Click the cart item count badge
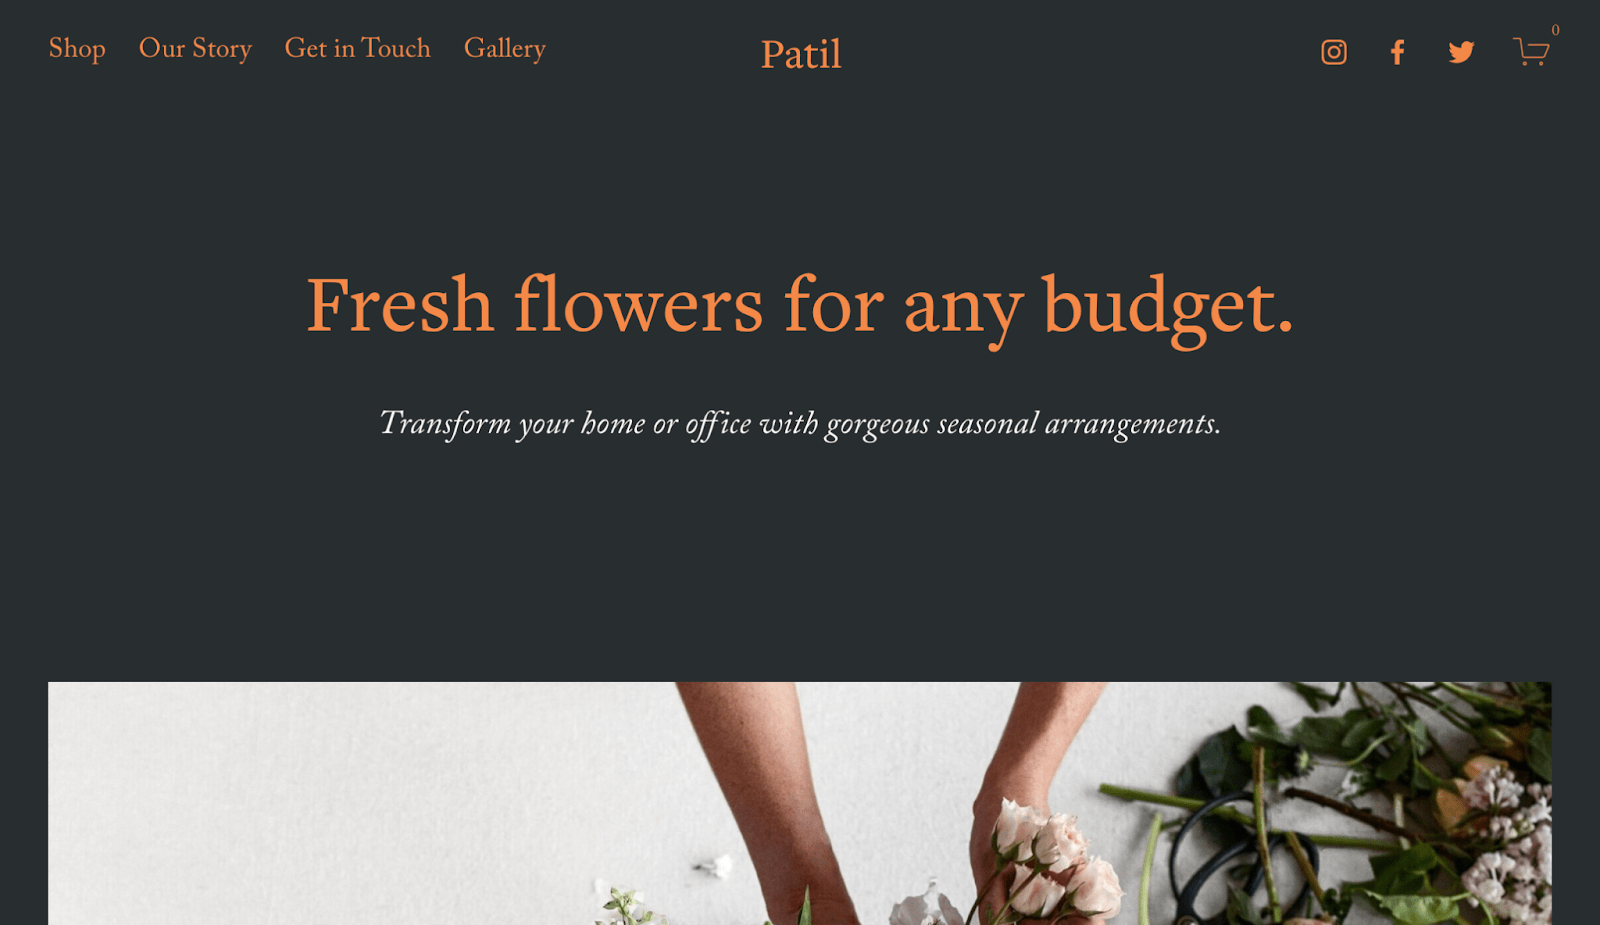 [1555, 30]
